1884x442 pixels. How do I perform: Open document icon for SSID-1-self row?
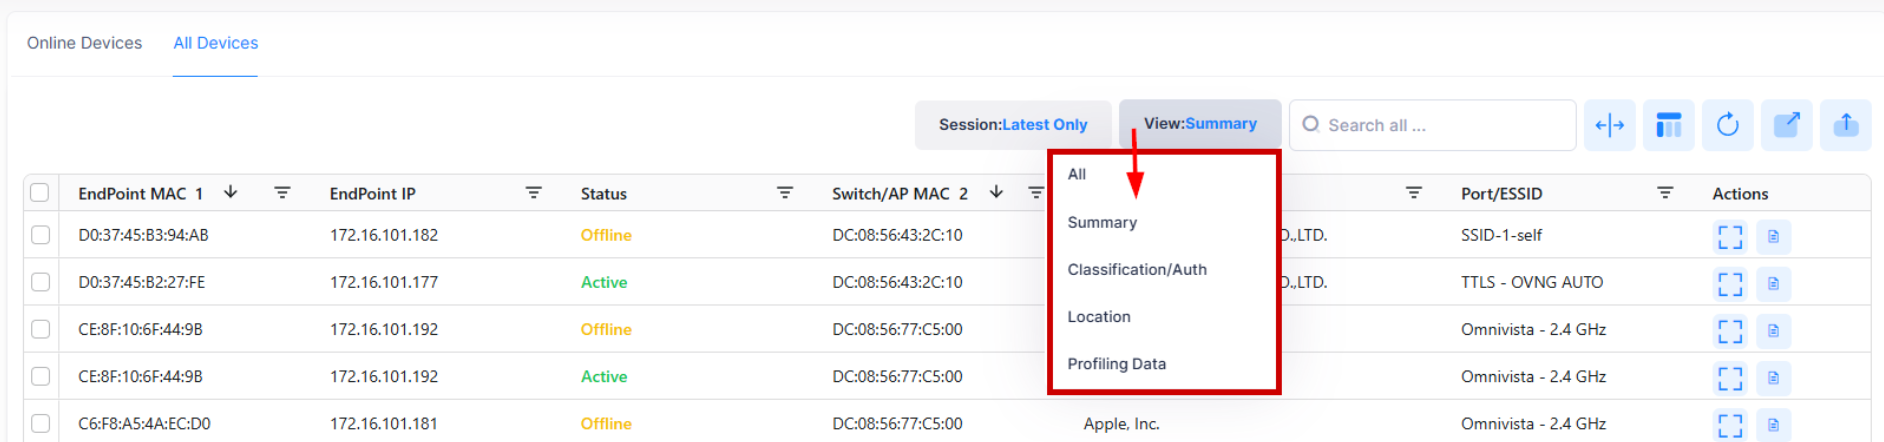1773,236
